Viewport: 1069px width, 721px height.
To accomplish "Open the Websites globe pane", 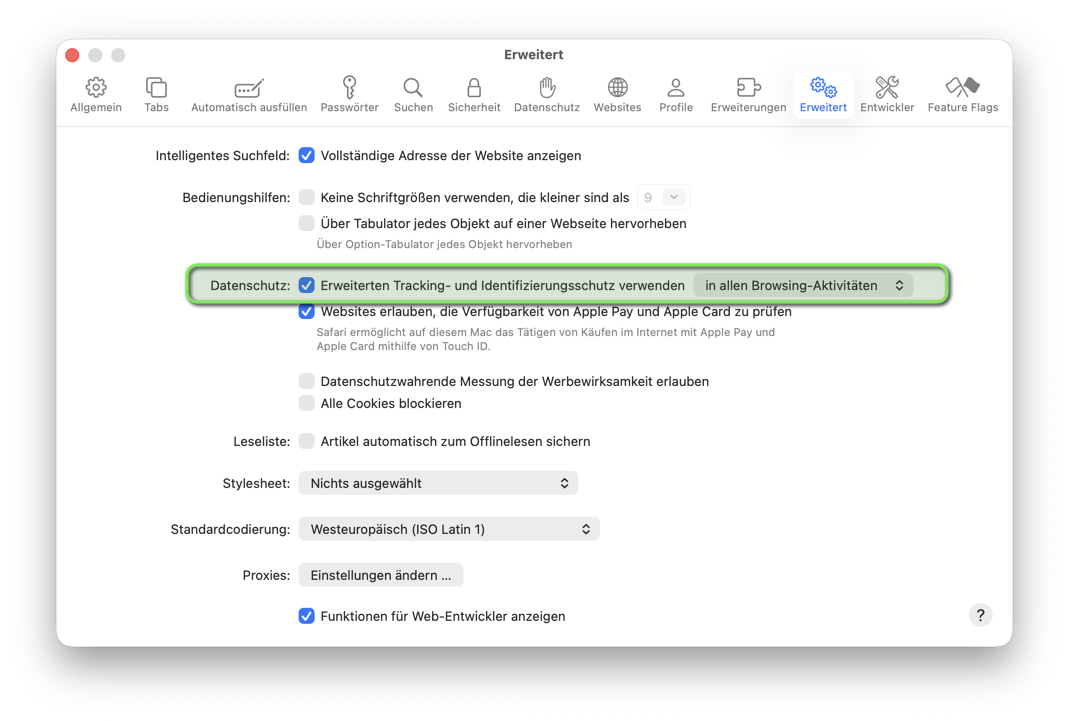I will pos(617,95).
